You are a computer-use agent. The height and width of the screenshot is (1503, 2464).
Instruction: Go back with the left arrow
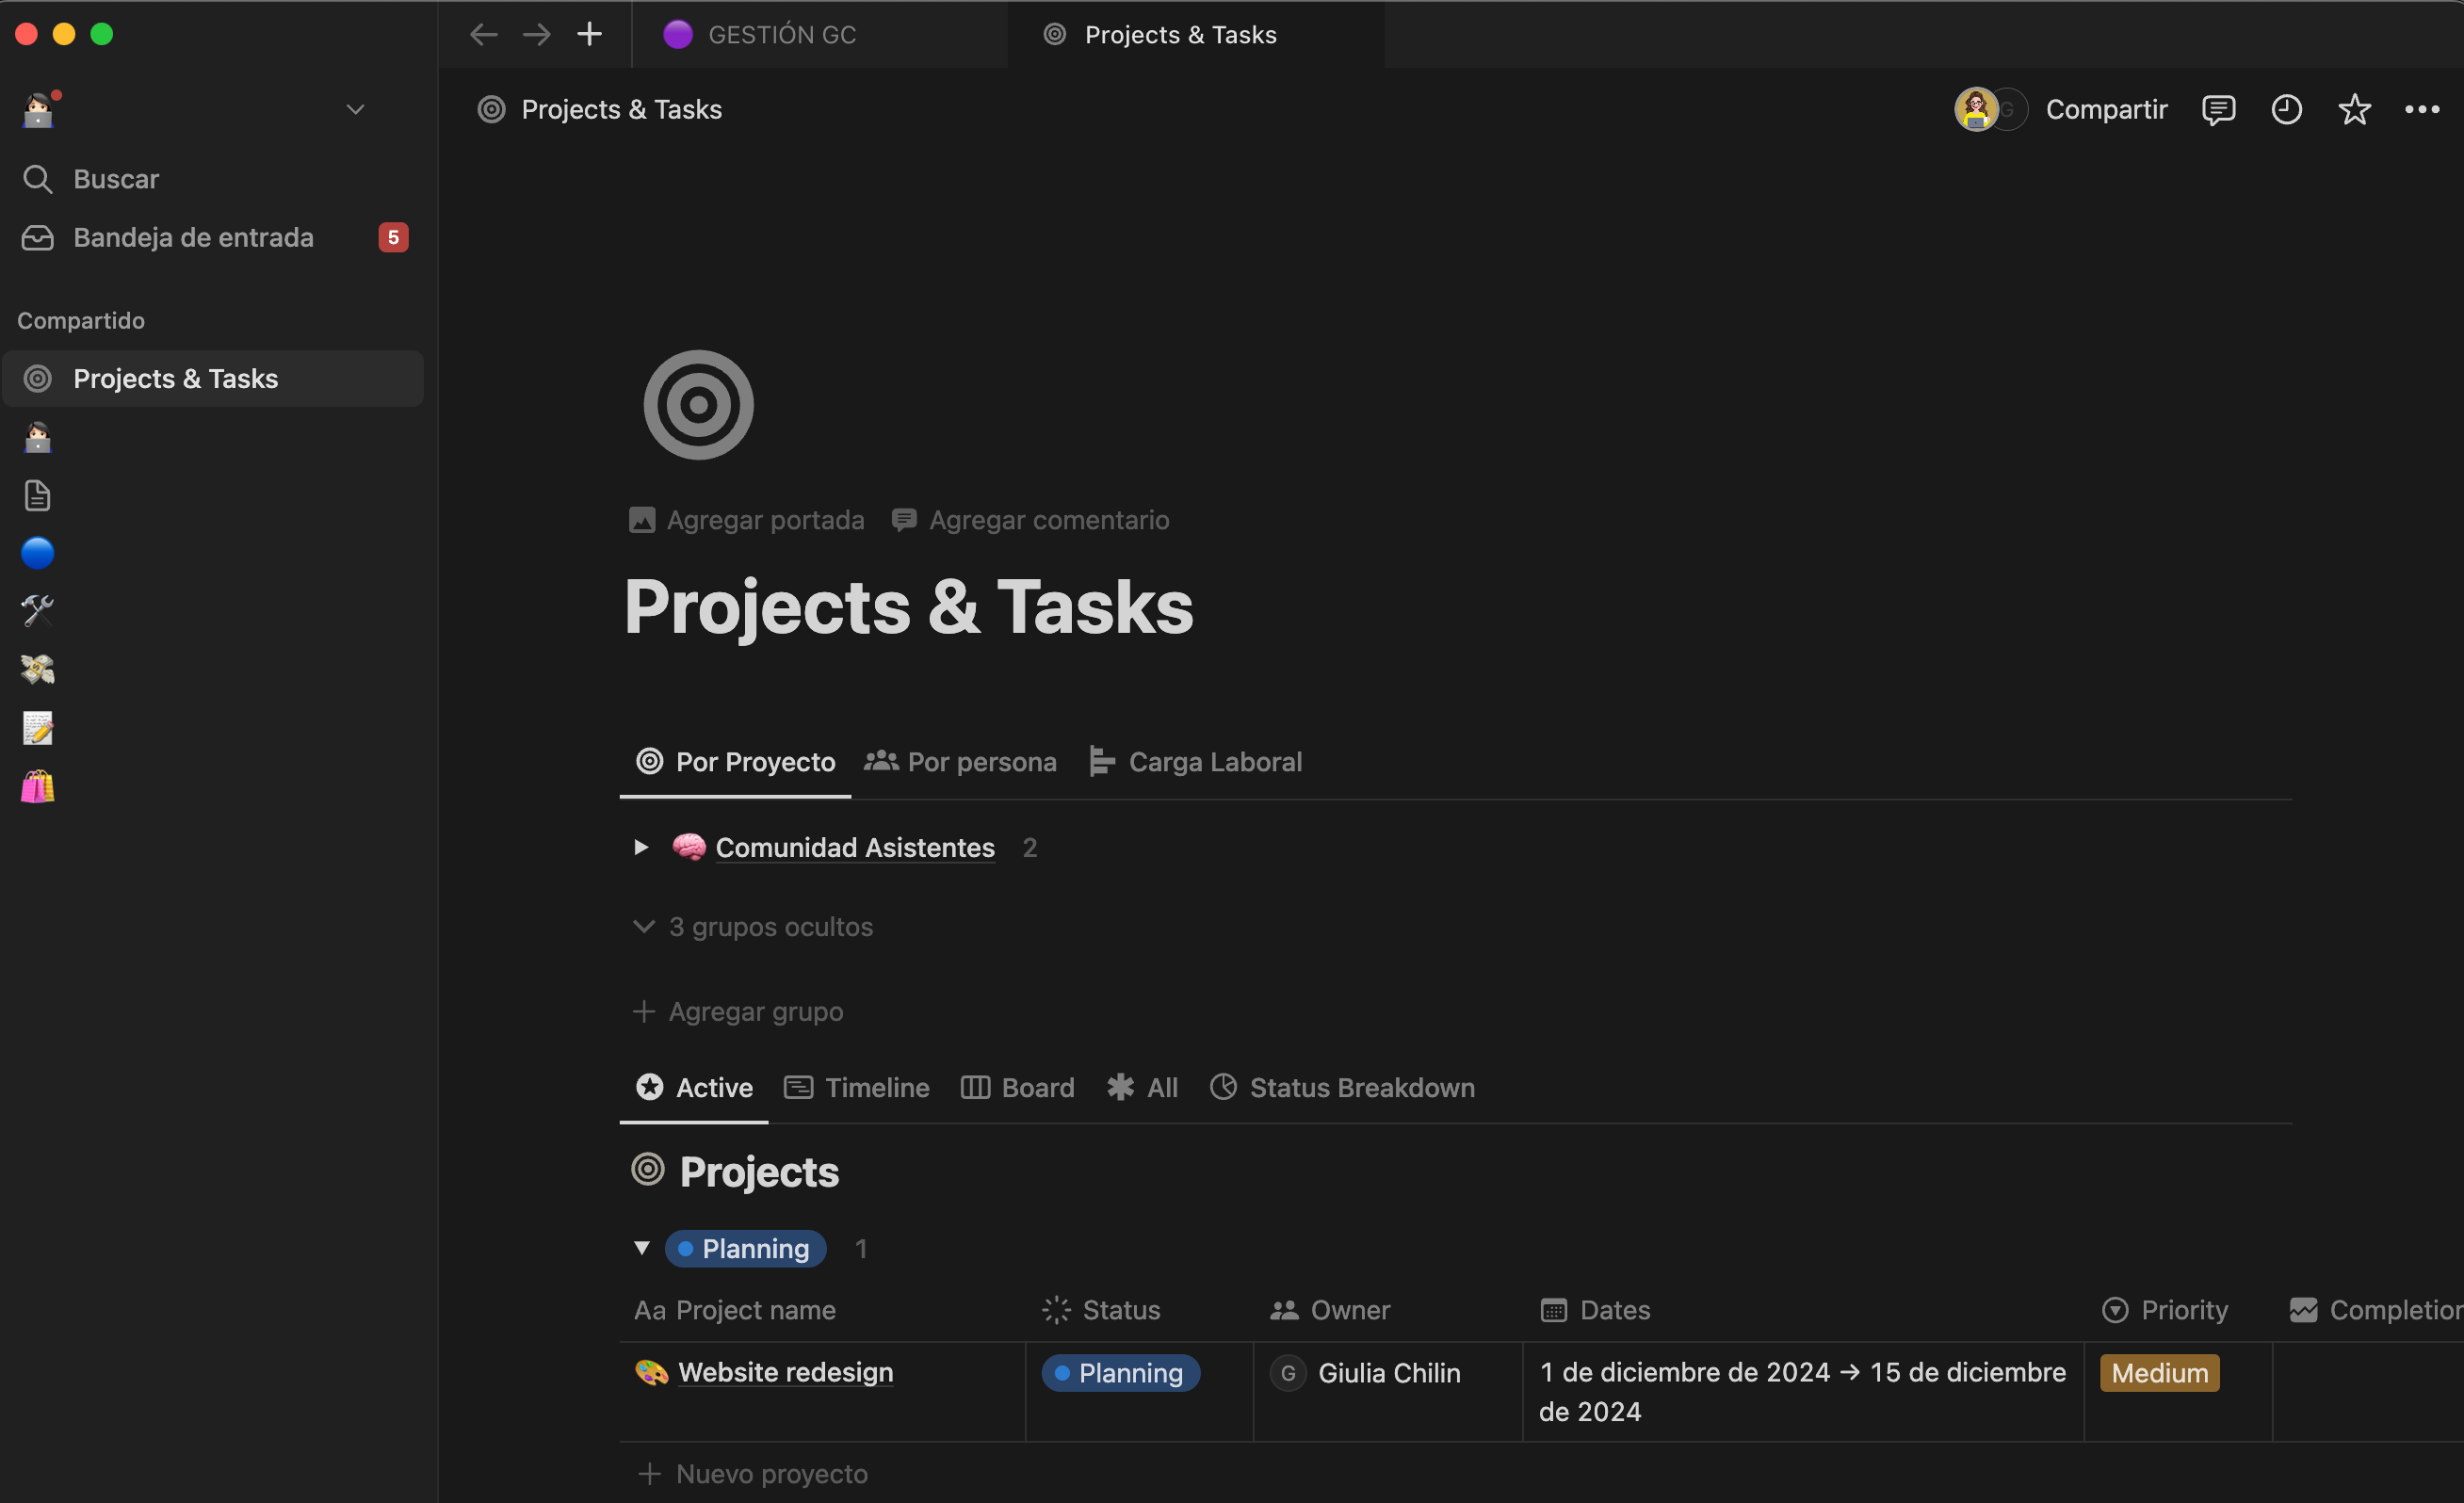pyautogui.click(x=483, y=35)
